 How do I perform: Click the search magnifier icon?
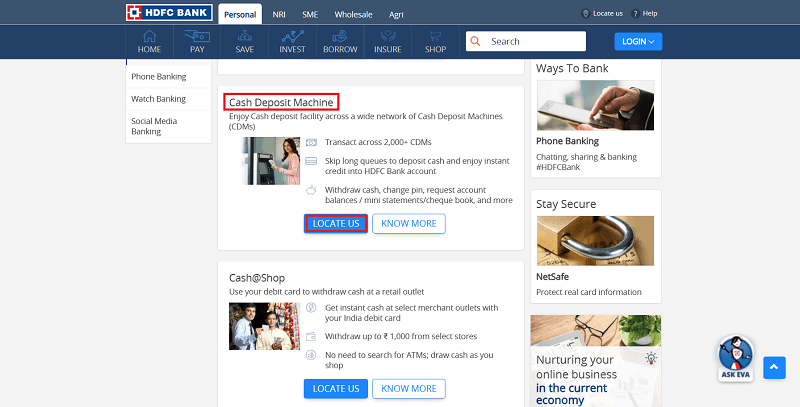click(475, 41)
